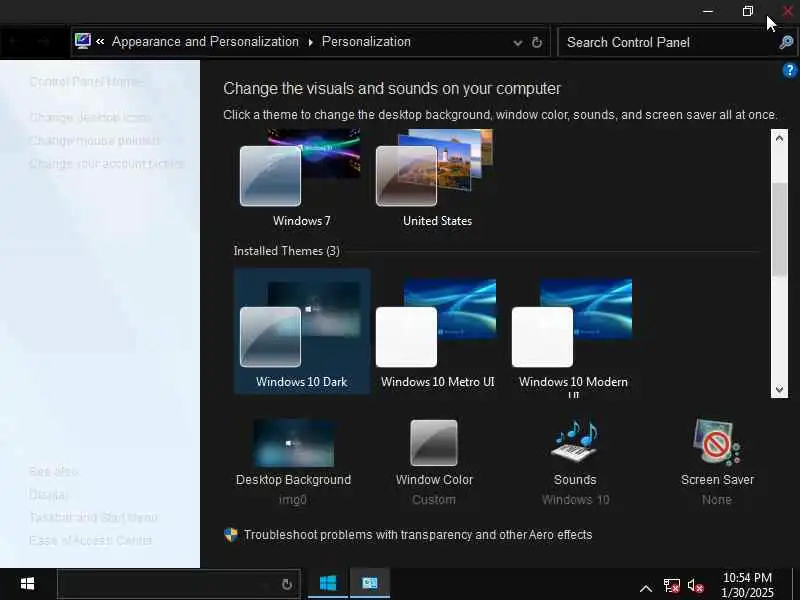
Task: Switch to the Windows logo taskbar app
Action: click(328, 583)
